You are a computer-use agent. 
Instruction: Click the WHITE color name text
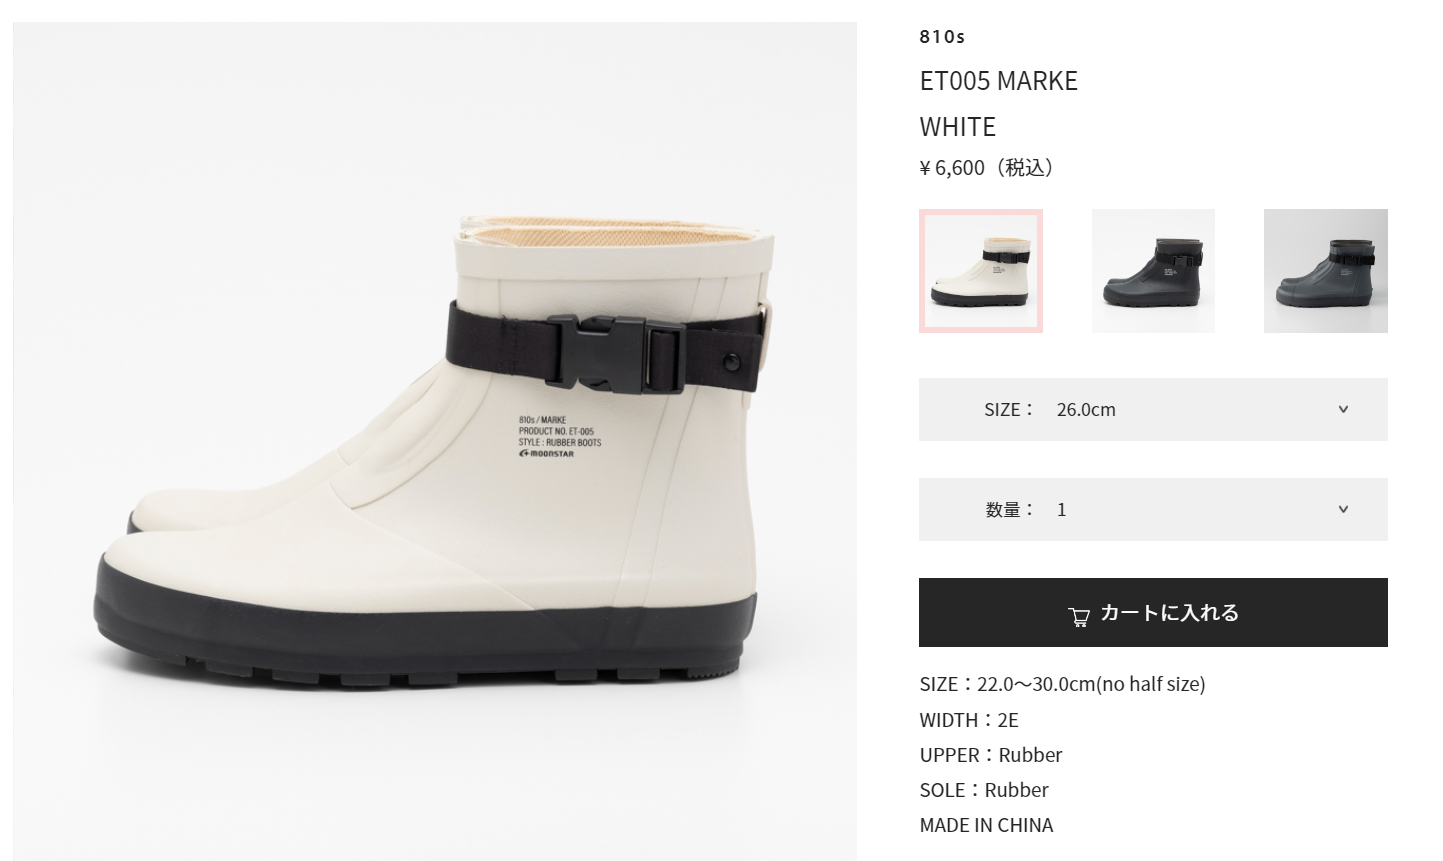958,127
